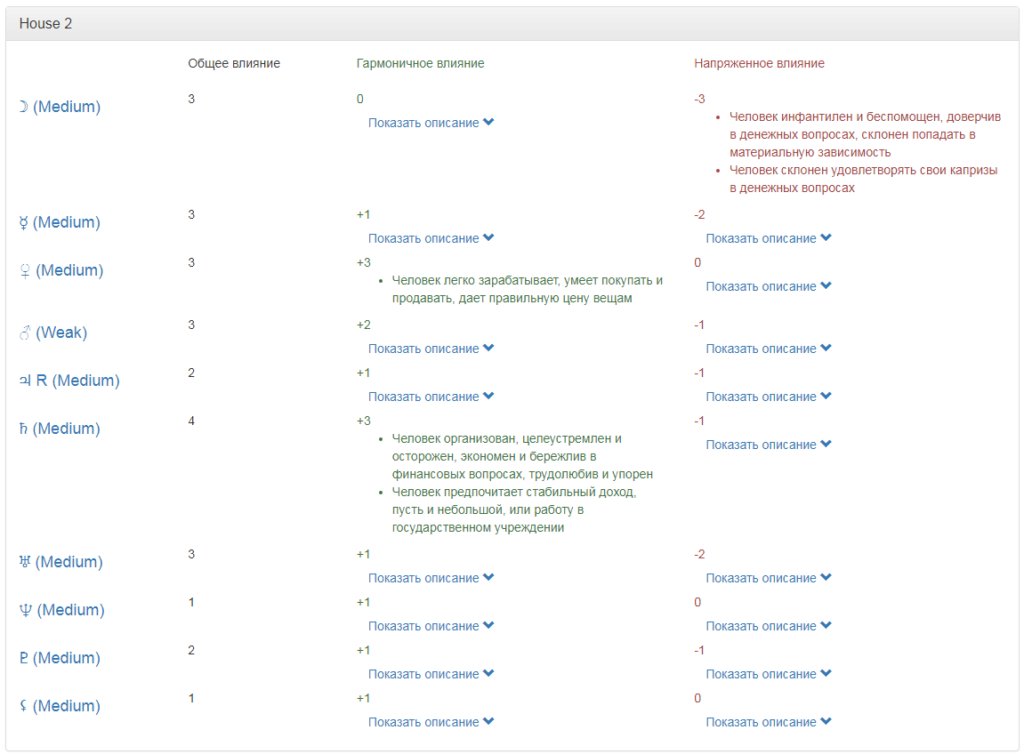
Task: Expand Moon harmonious influence description
Action: coord(431,123)
